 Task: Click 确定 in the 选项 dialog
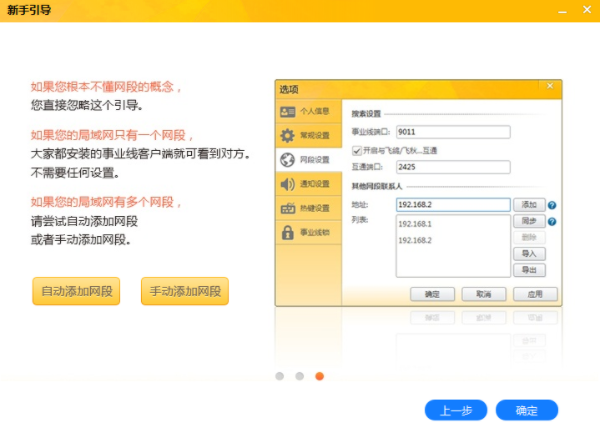[x=432, y=294]
